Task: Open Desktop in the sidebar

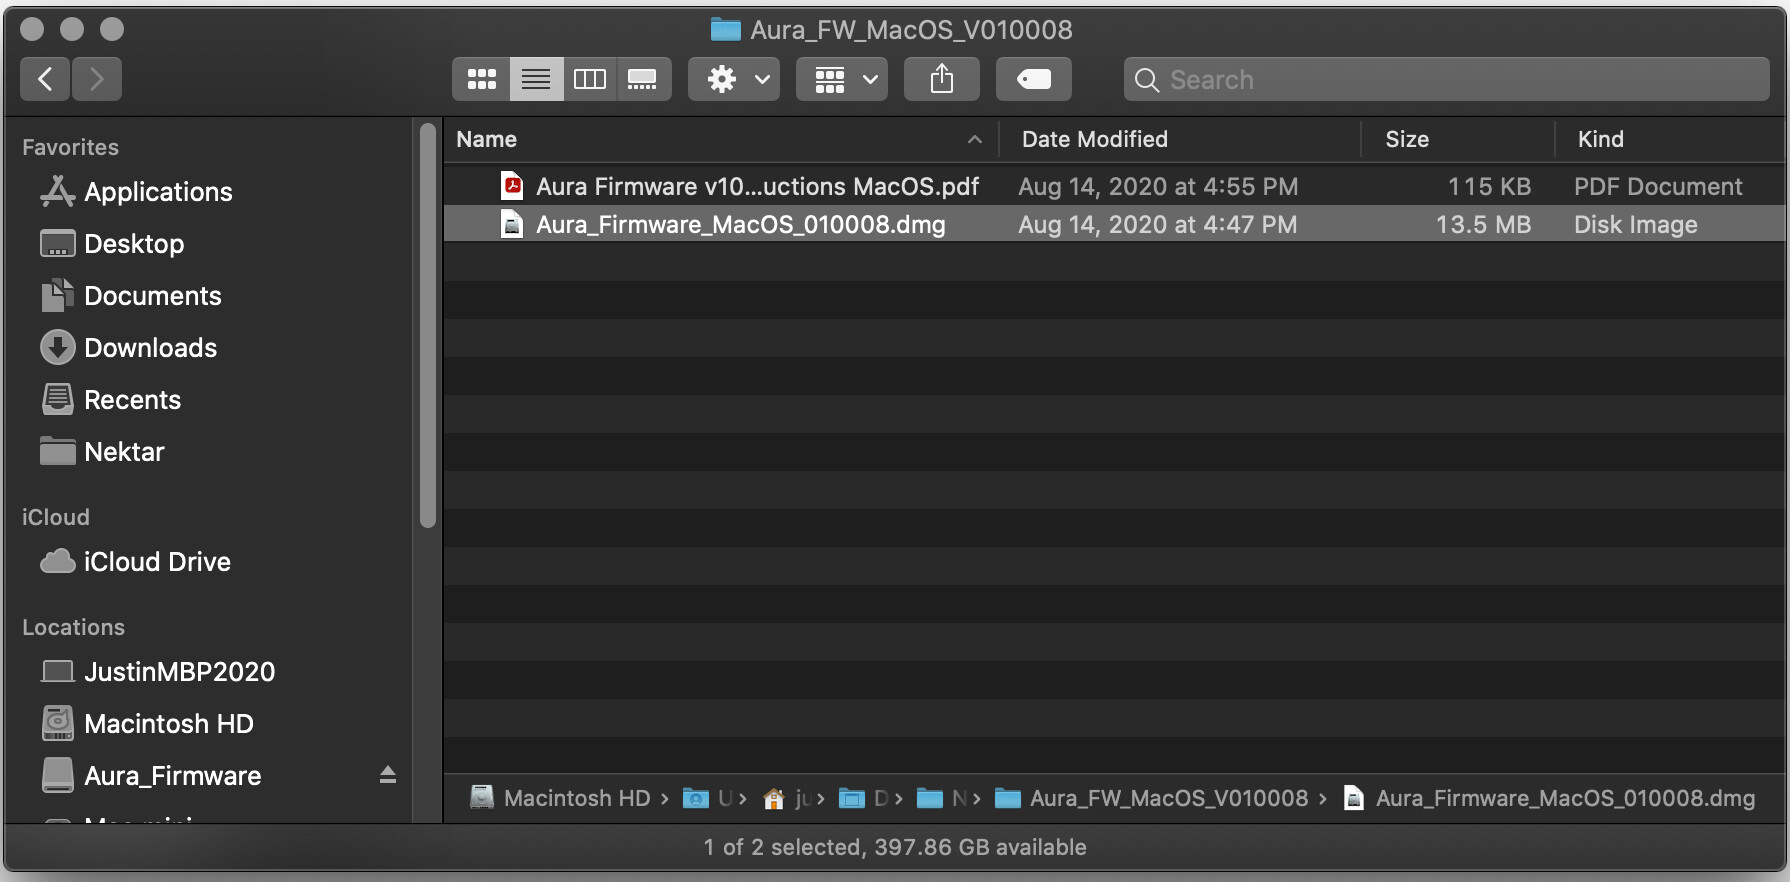Action: coord(134,244)
